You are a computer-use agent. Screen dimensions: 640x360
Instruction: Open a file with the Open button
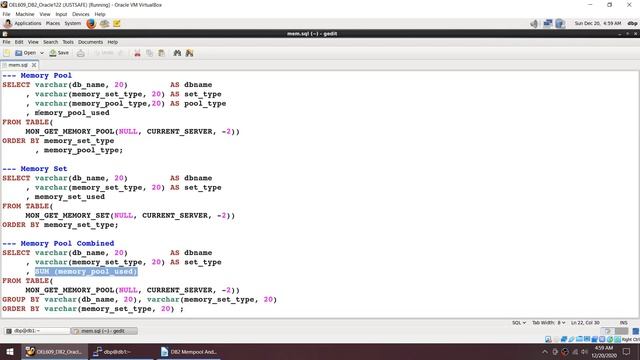25,53
